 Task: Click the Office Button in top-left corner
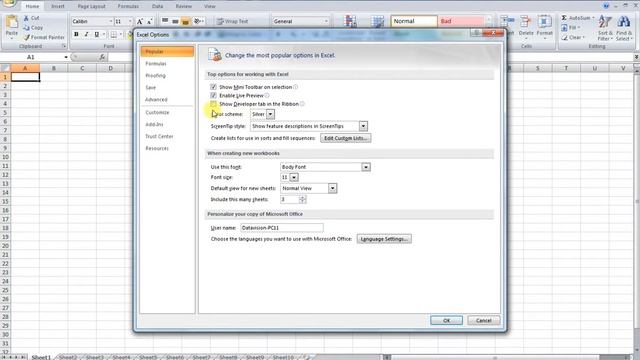(x=9, y=4)
